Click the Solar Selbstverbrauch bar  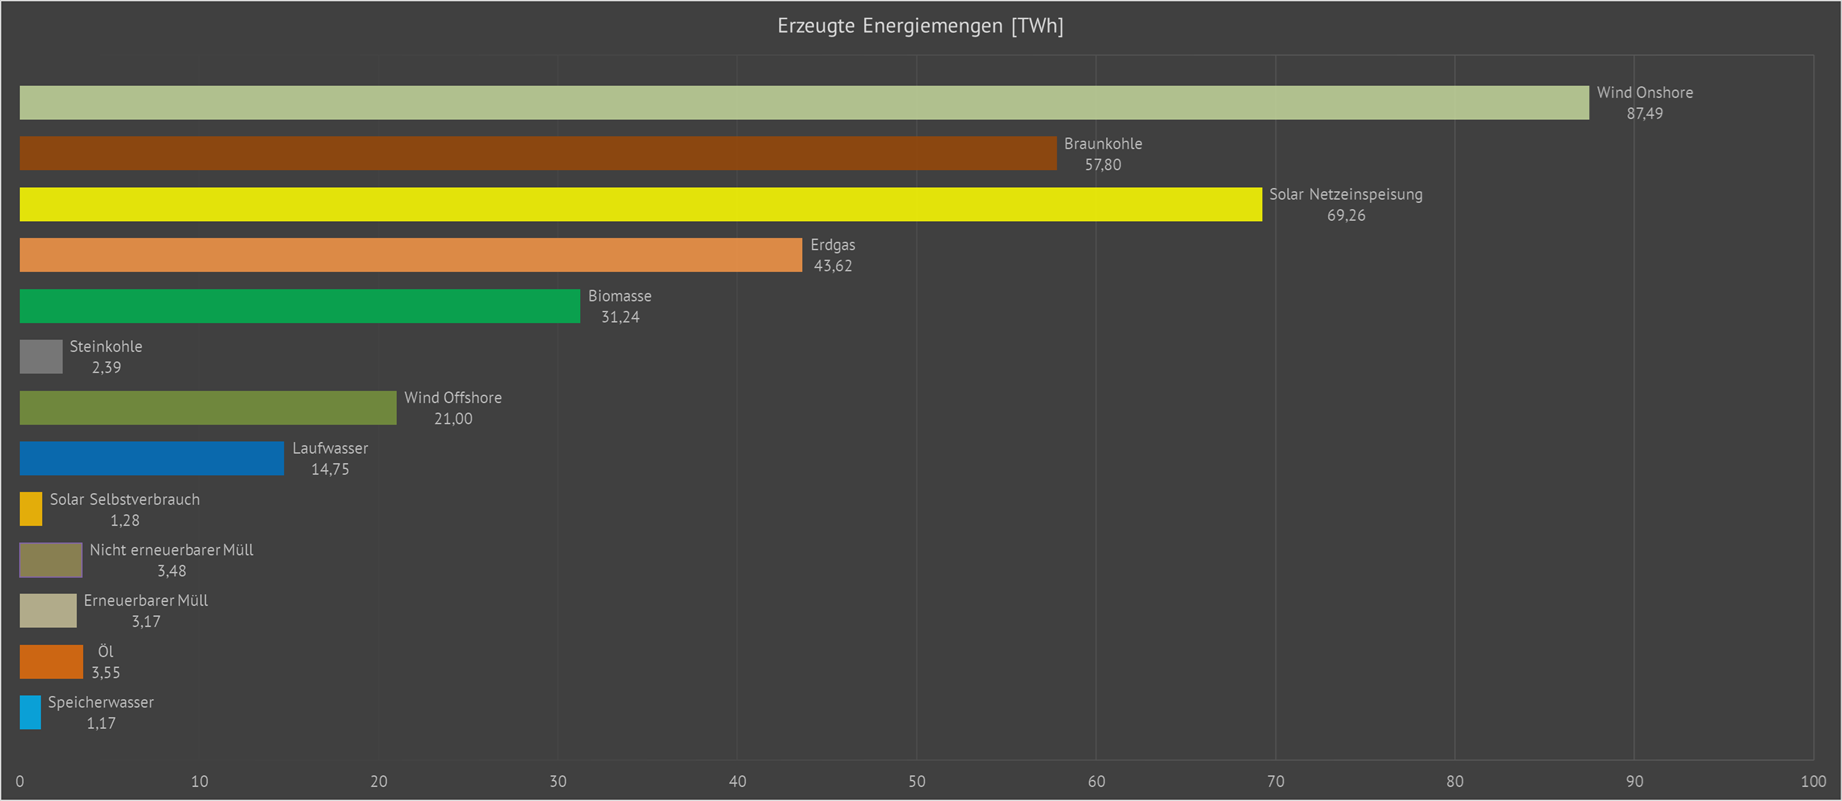(31, 509)
